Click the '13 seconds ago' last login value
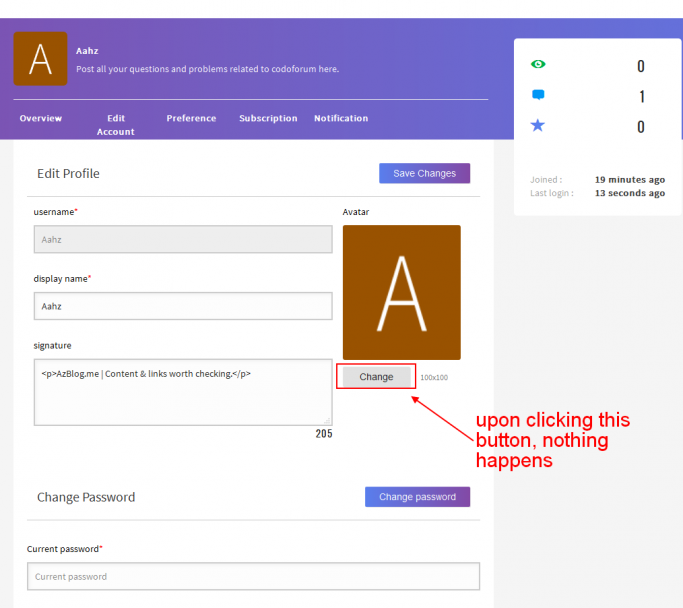 tap(630, 193)
